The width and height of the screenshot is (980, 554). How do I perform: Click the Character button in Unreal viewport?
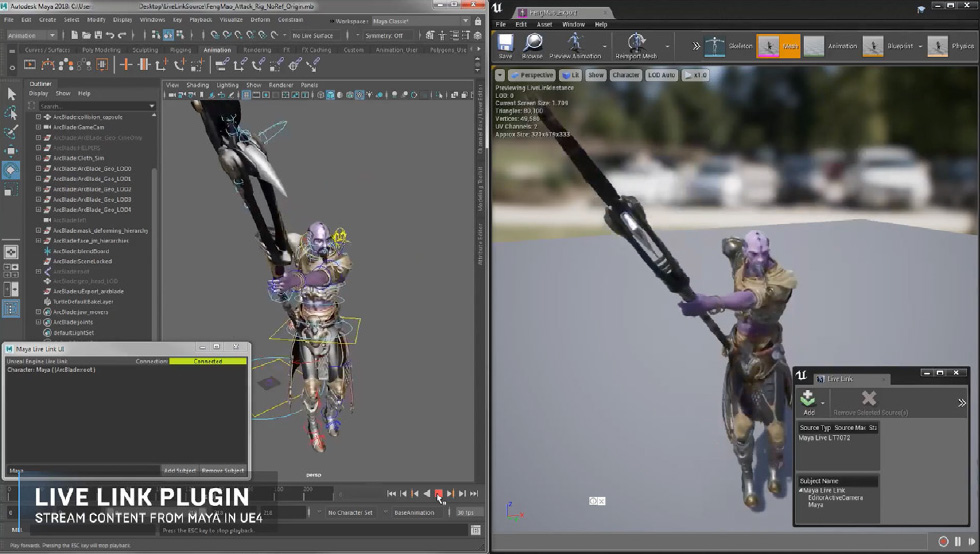(626, 75)
